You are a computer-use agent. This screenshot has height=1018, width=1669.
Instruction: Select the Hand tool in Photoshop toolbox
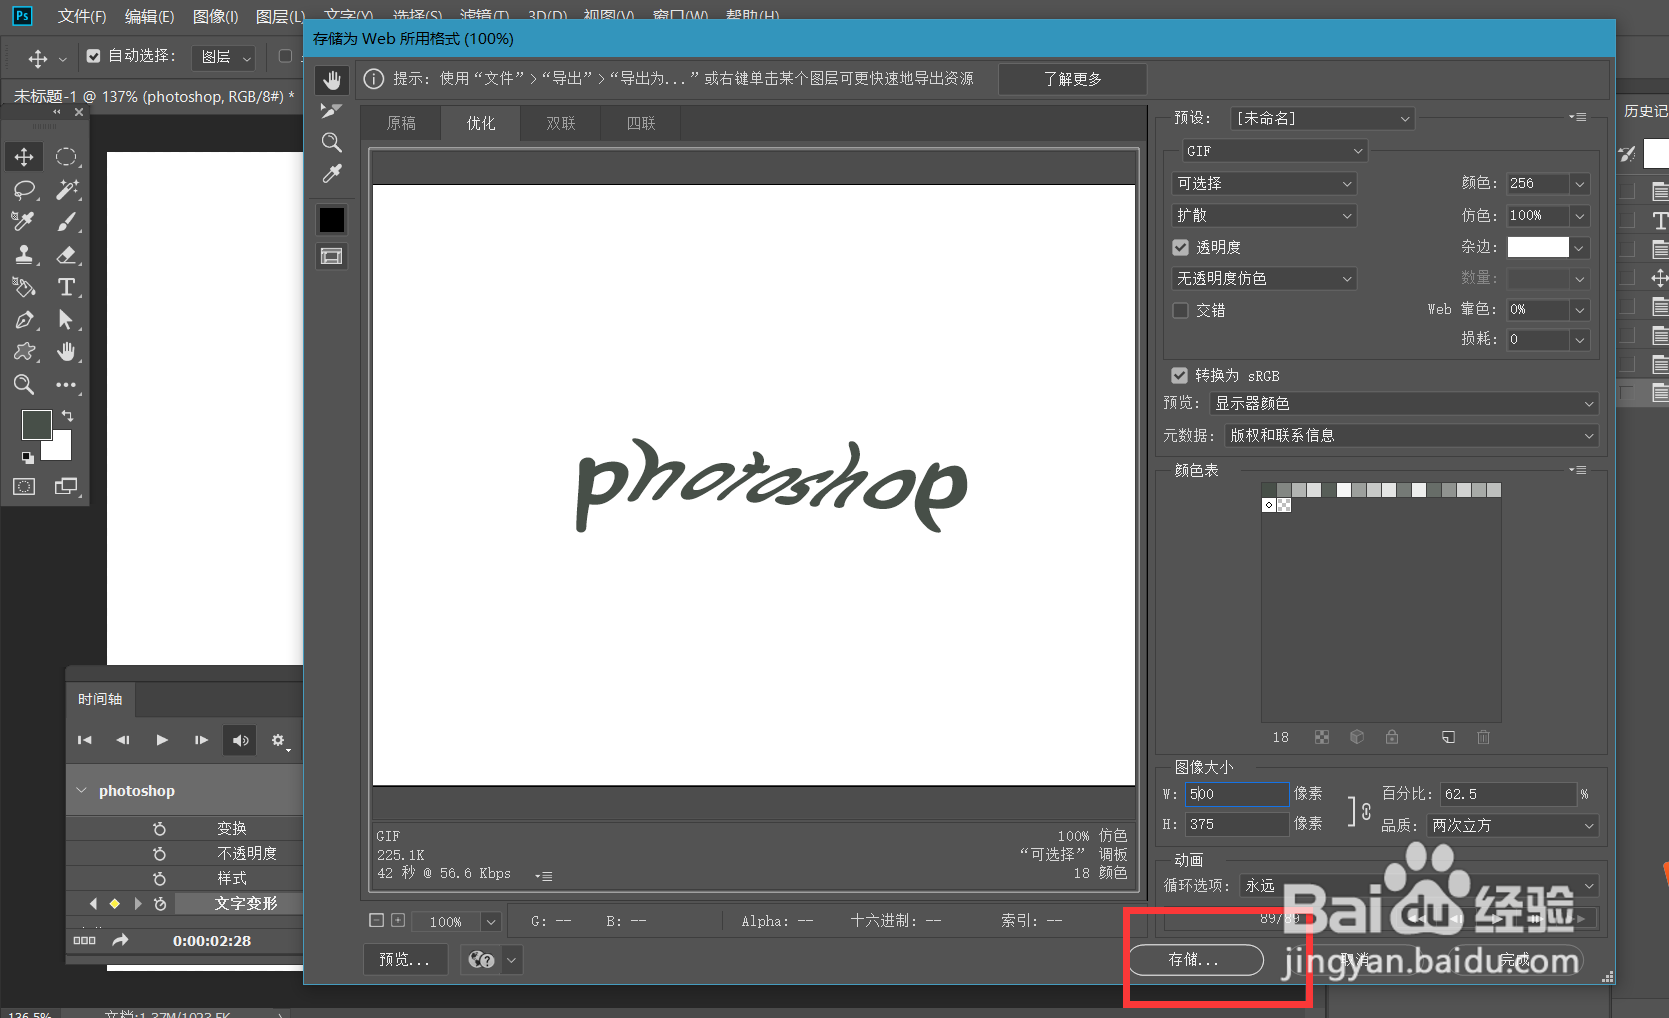click(66, 352)
